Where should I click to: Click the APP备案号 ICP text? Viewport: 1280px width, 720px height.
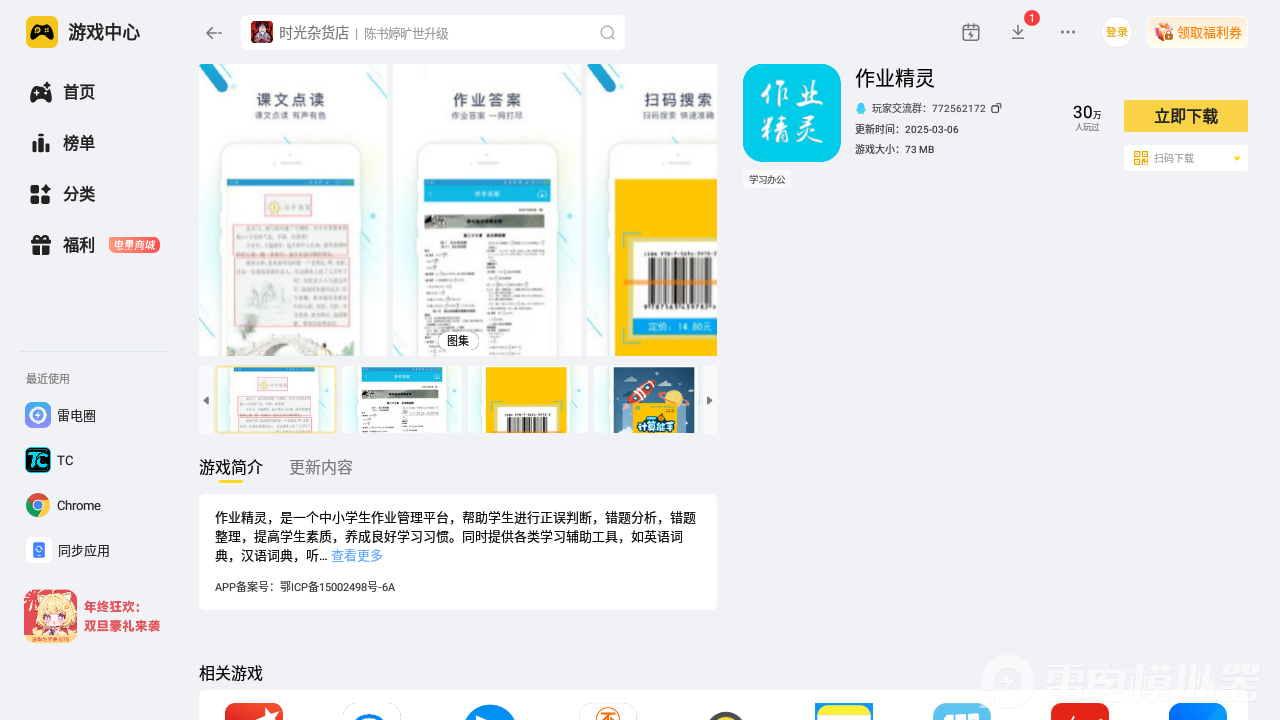(x=305, y=587)
